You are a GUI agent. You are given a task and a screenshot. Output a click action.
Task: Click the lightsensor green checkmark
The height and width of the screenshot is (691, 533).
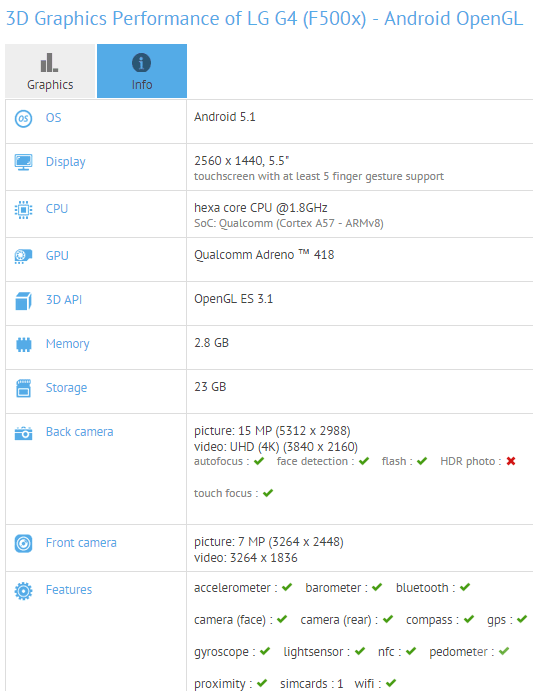coord(360,651)
